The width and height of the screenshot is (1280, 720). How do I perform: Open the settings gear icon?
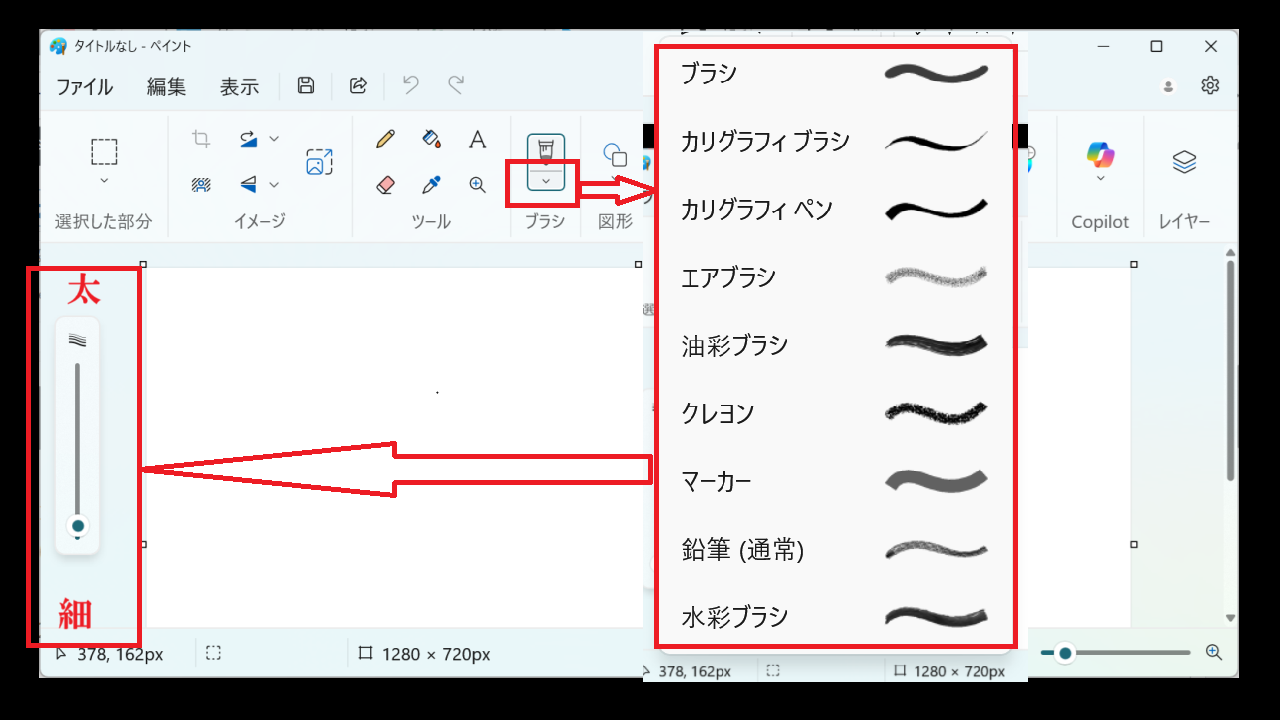pos(1210,85)
